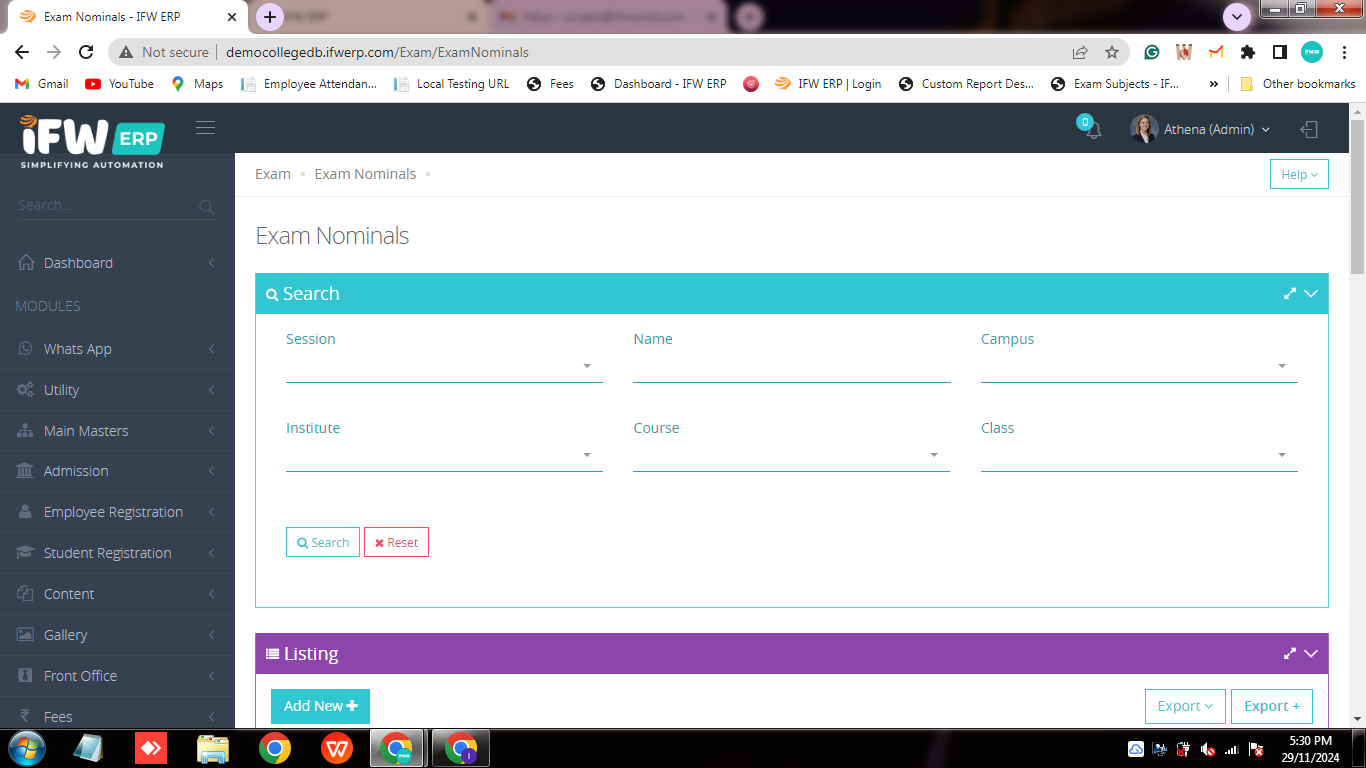Click the Content copy icon
This screenshot has height=768, width=1366.
pos(25,594)
